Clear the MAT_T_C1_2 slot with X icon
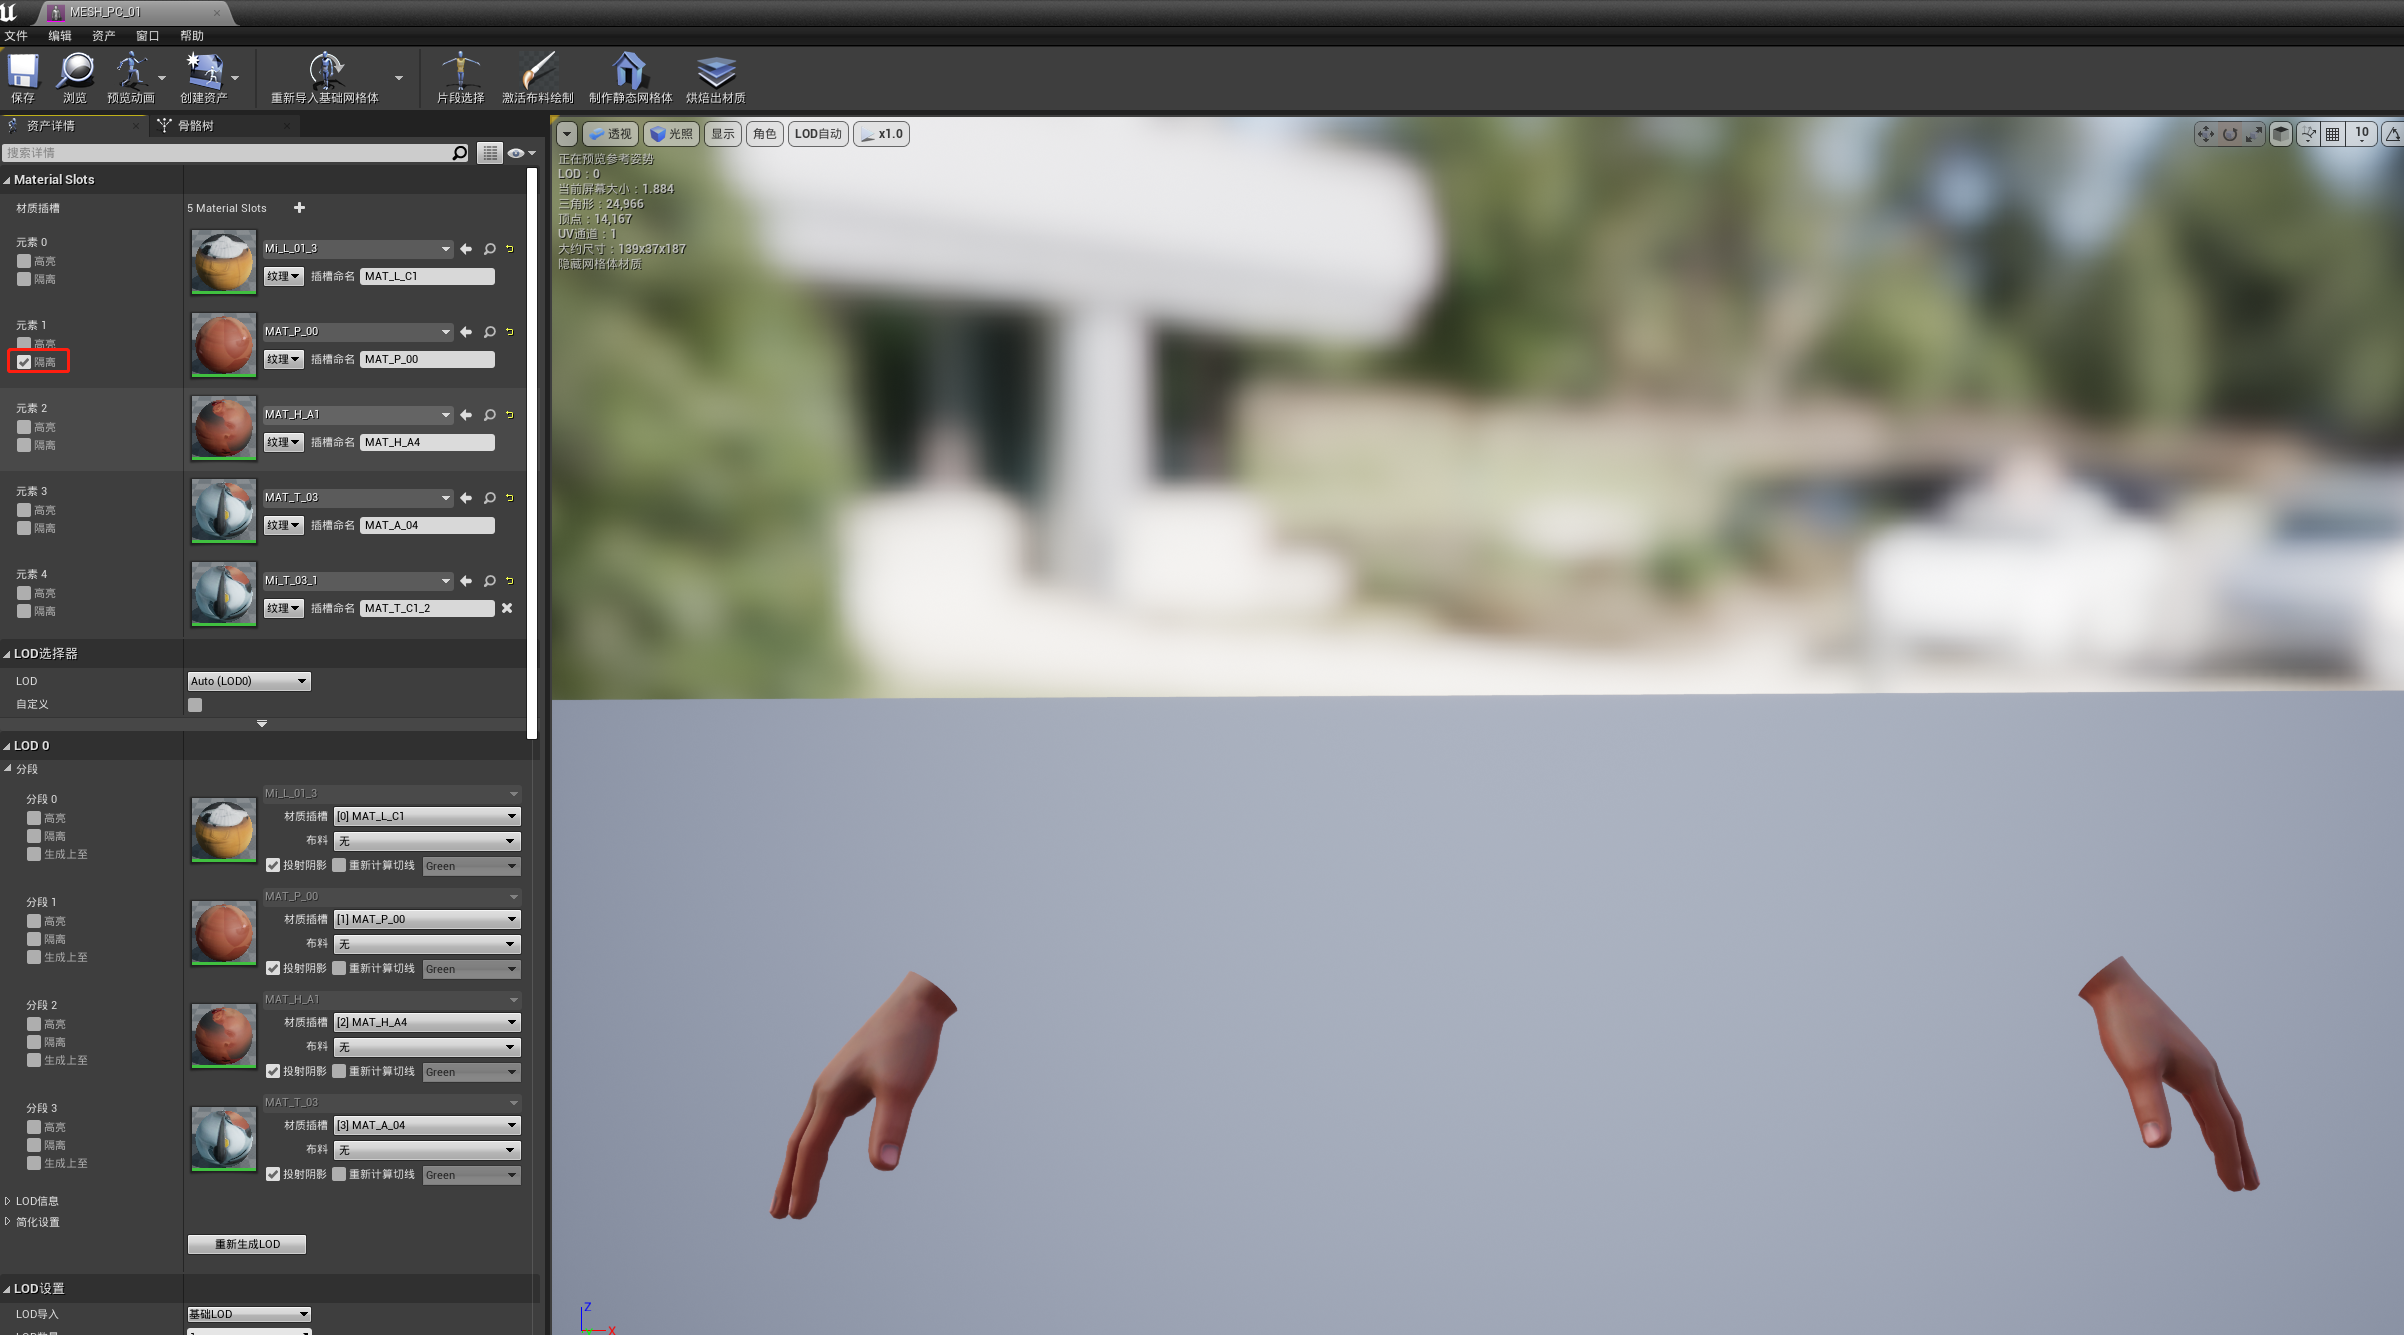The width and height of the screenshot is (2404, 1335). 507,608
